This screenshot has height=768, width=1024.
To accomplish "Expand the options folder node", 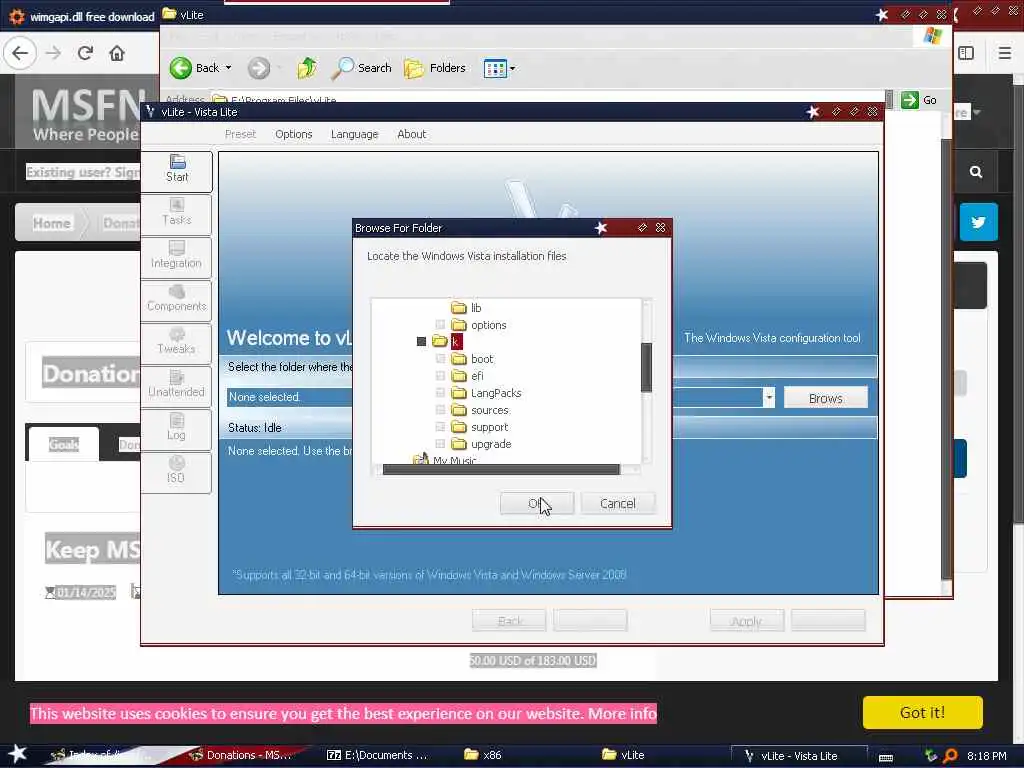I will click(x=440, y=325).
